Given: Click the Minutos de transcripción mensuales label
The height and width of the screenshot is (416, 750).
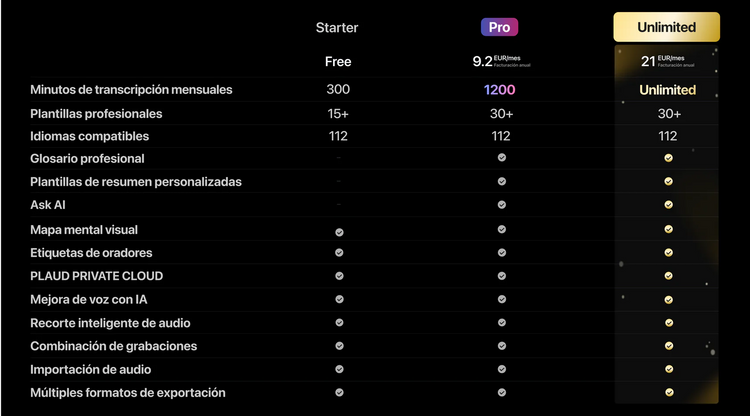Looking at the screenshot, I should pos(131,90).
